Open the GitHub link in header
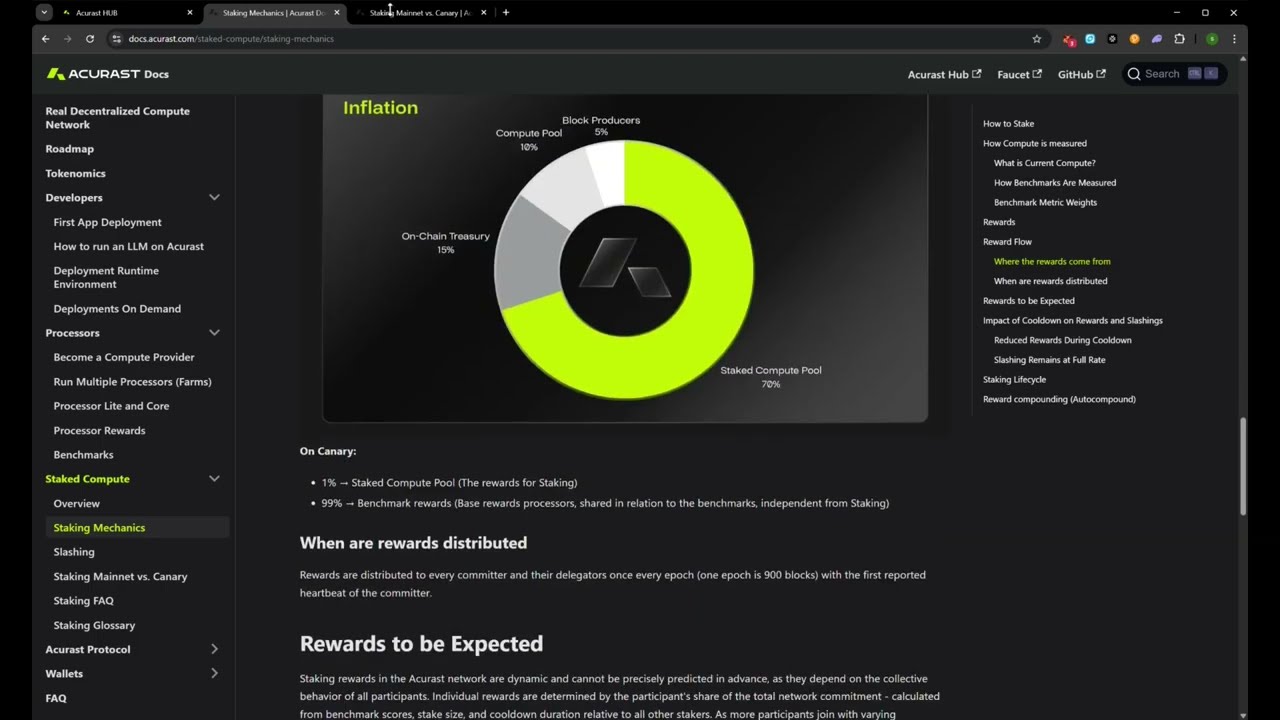Screen dimensions: 1280x720 1082,74
